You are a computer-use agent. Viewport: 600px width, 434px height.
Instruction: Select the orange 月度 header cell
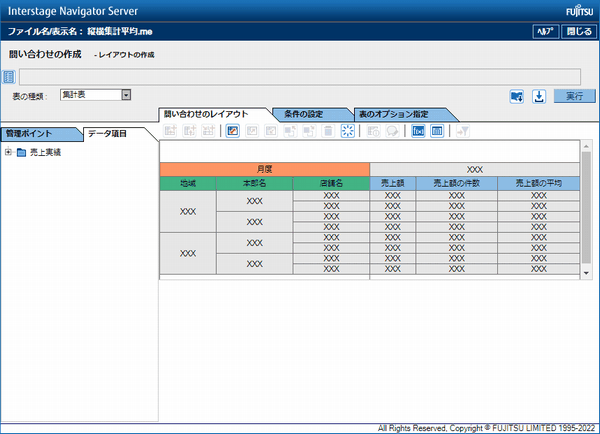pos(264,170)
